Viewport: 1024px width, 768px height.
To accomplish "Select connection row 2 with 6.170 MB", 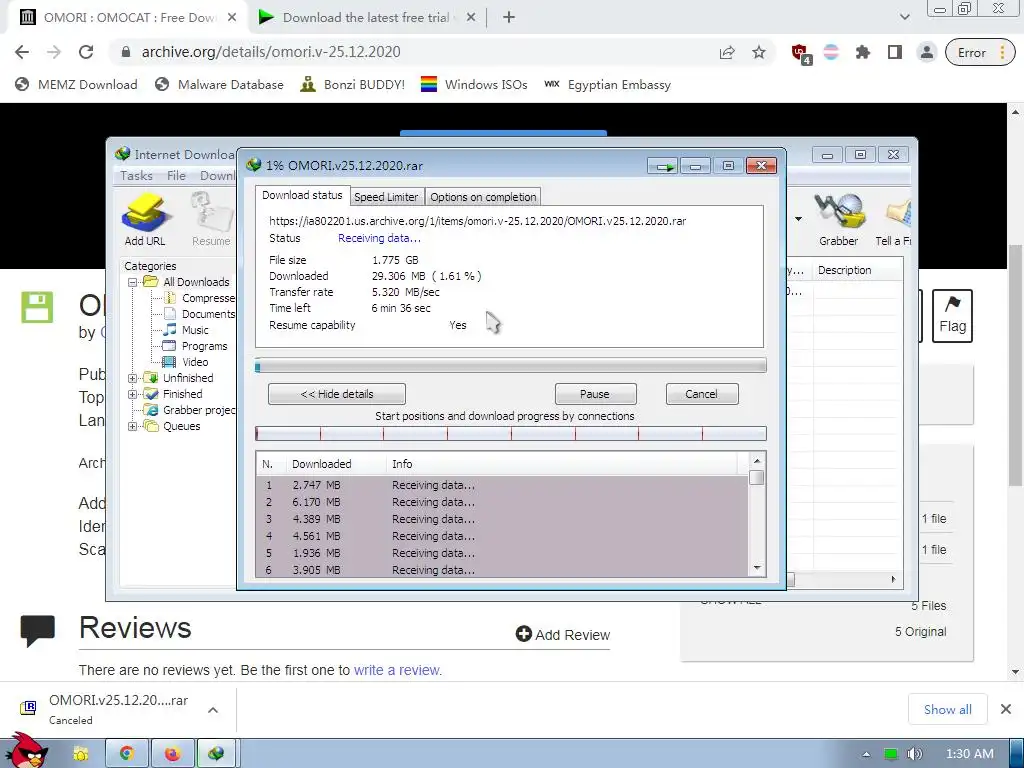I will tap(502, 502).
